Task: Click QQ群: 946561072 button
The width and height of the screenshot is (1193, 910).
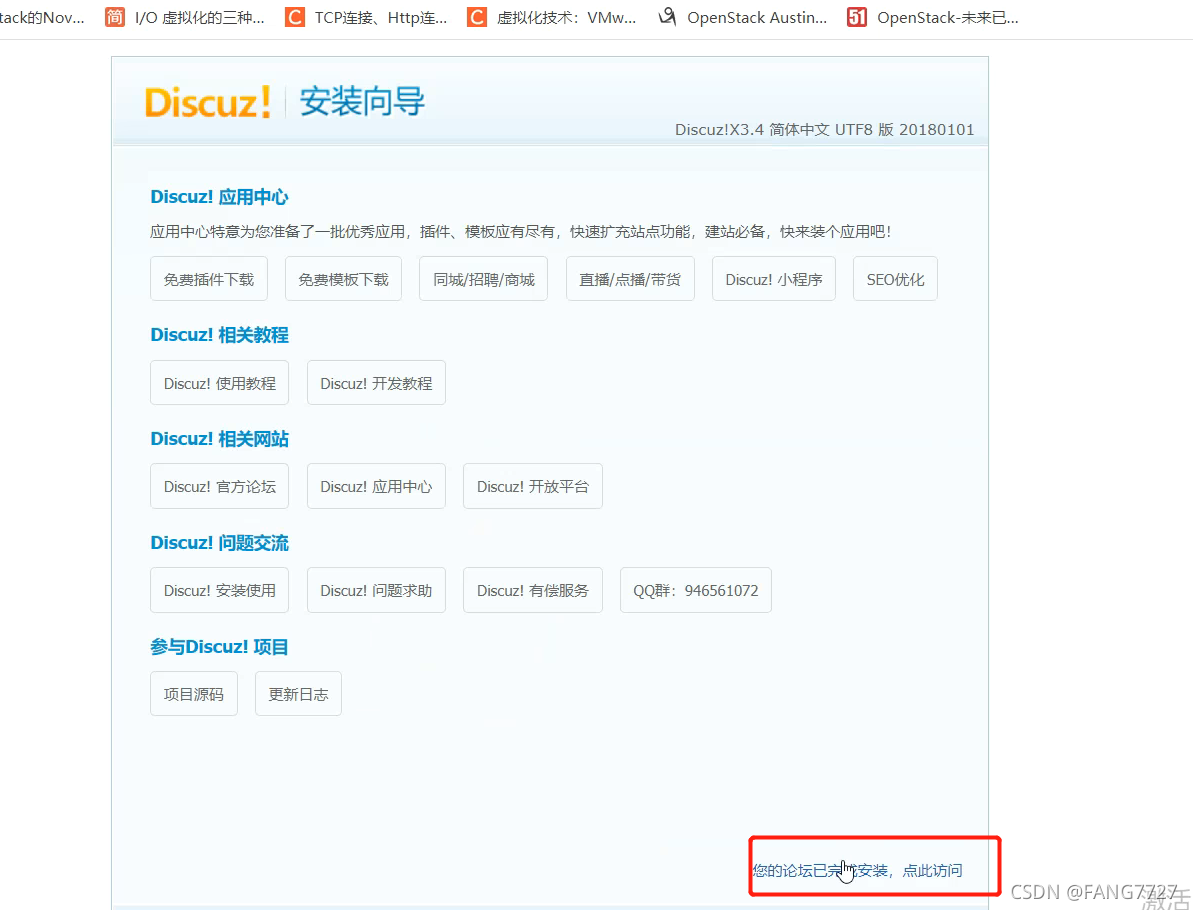Action: (x=695, y=590)
